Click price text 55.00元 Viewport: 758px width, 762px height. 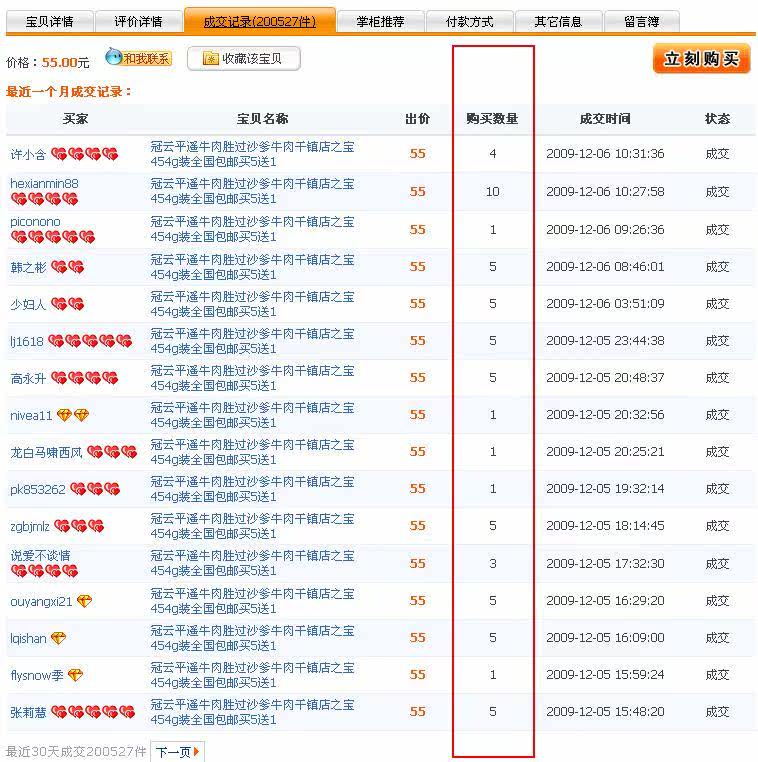pyautogui.click(x=66, y=63)
